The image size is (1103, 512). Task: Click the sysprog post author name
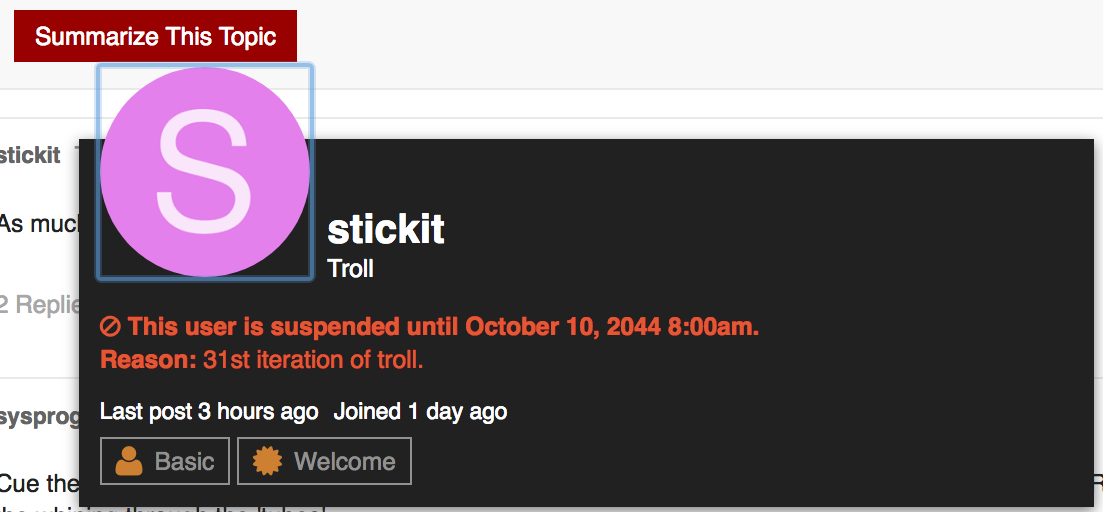pyautogui.click(x=38, y=416)
